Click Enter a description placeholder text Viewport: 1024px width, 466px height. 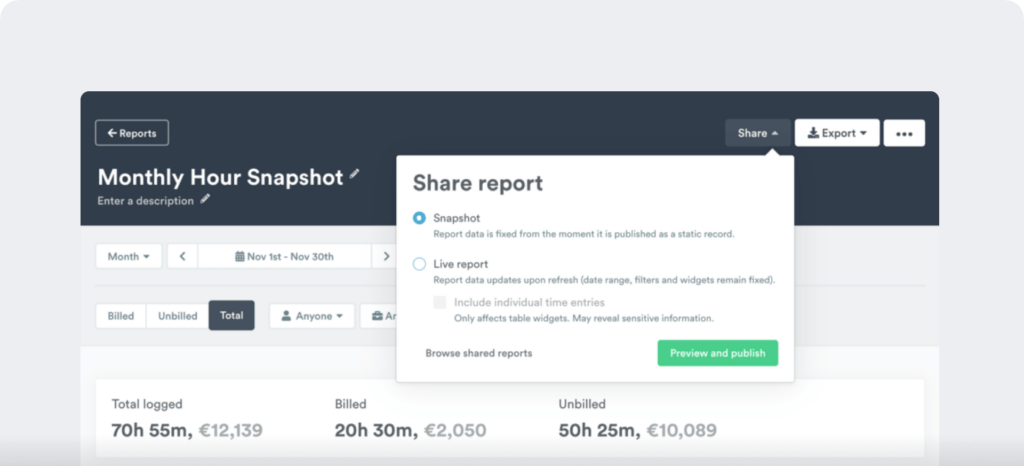146,201
